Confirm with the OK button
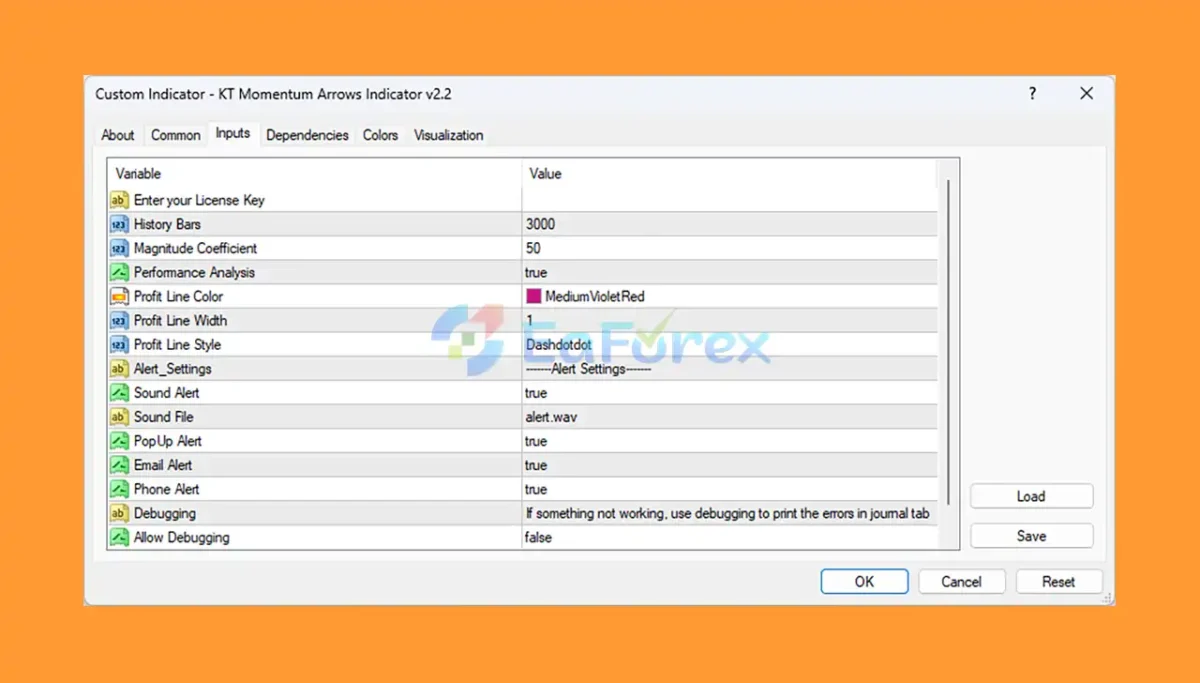The height and width of the screenshot is (683, 1200). pyautogui.click(x=864, y=581)
